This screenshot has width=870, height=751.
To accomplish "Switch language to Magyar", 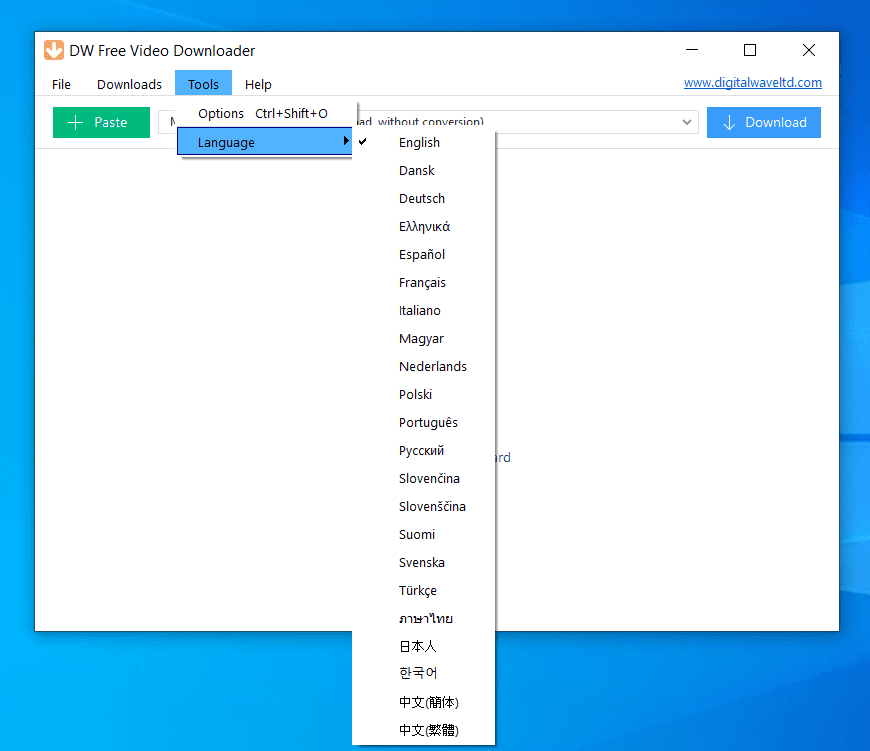I will (423, 338).
